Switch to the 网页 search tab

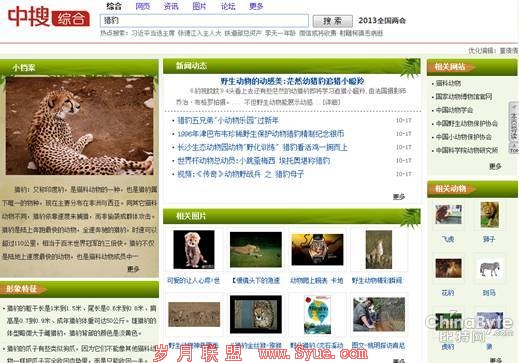point(143,6)
